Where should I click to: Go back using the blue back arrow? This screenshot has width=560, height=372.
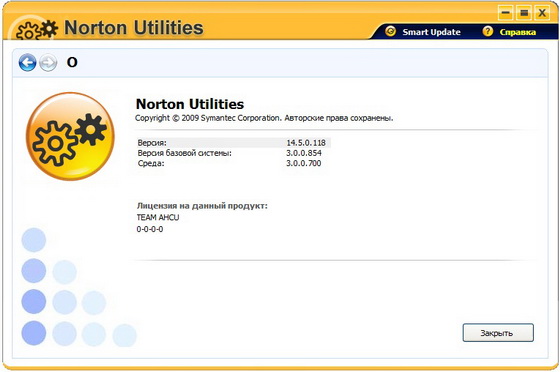pos(28,62)
